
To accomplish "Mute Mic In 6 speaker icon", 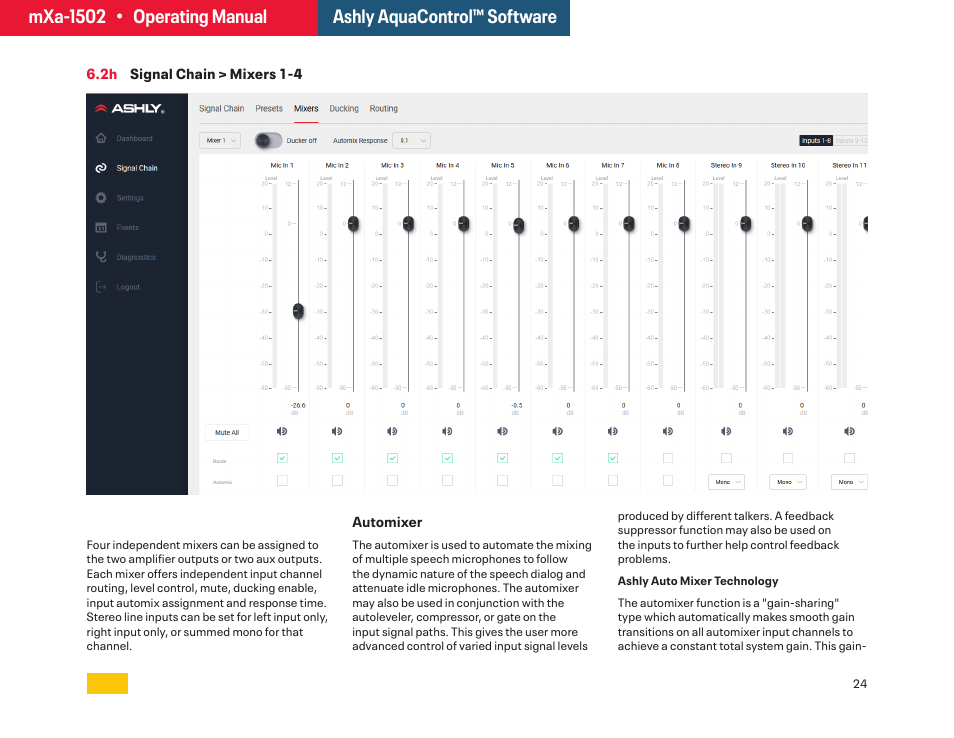I will (557, 431).
